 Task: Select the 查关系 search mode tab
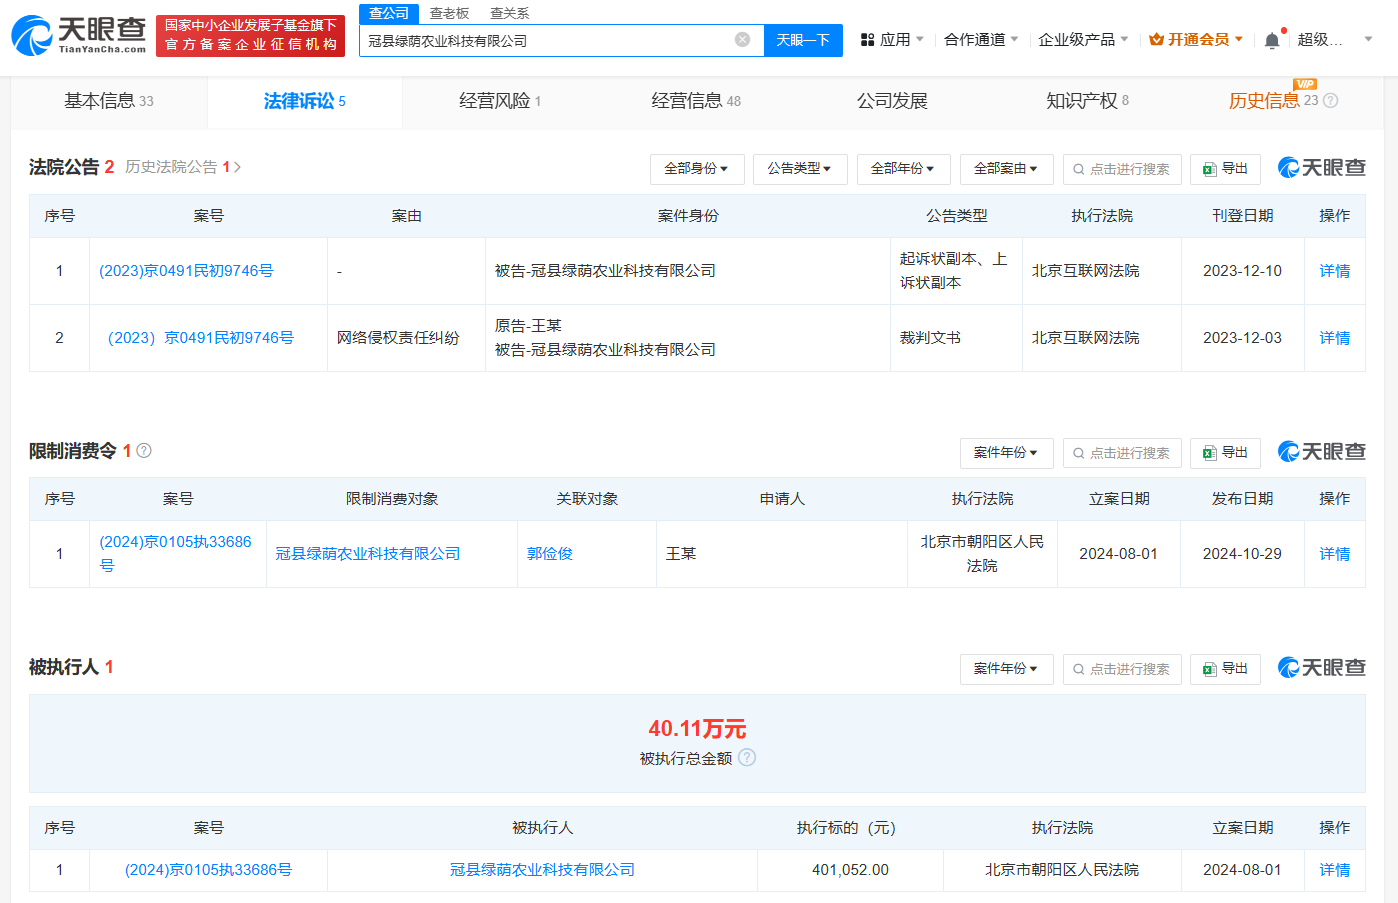509,13
